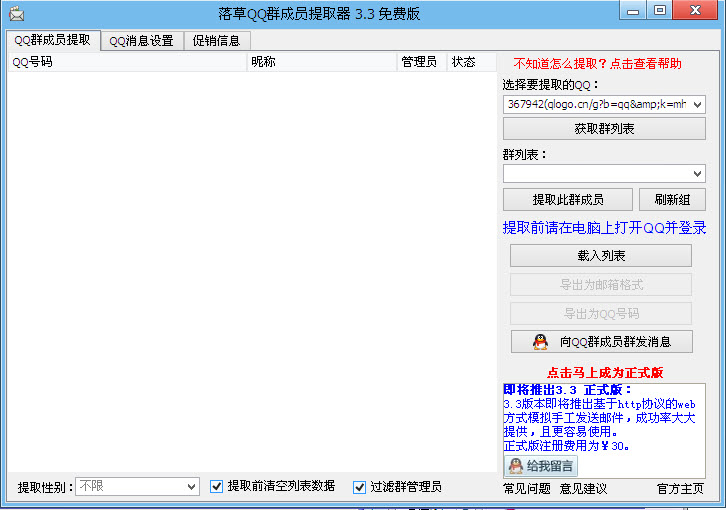Open the 提取性别 combo box
This screenshot has height=510, width=726.
pos(138,486)
